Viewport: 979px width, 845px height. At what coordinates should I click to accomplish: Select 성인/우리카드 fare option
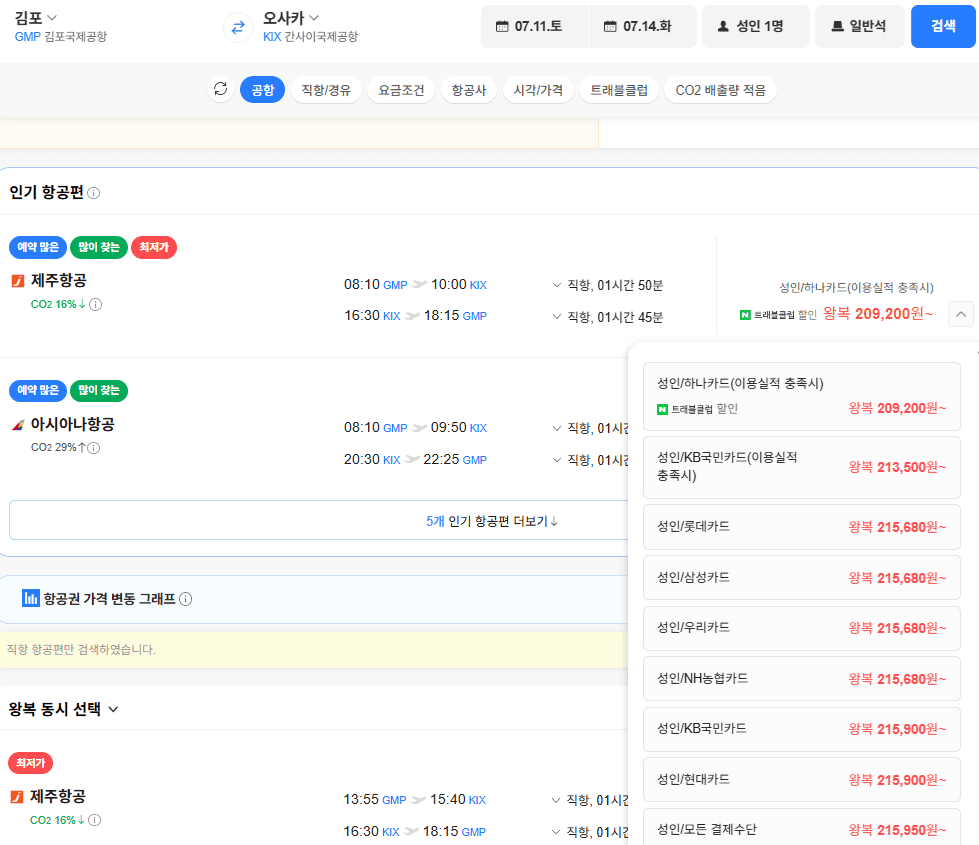pyautogui.click(x=802, y=628)
